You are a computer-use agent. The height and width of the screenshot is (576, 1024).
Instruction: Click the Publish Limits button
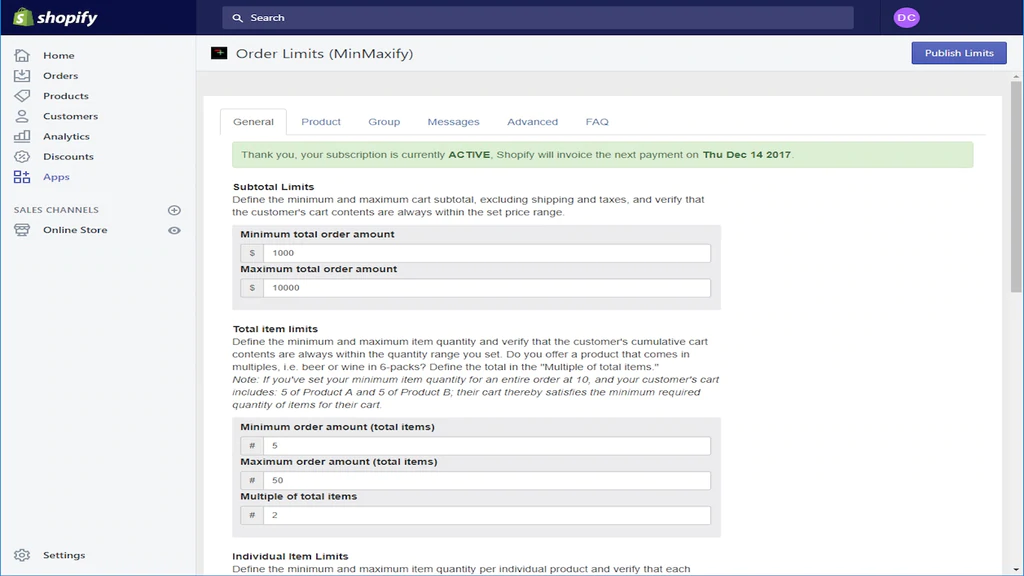[958, 53]
